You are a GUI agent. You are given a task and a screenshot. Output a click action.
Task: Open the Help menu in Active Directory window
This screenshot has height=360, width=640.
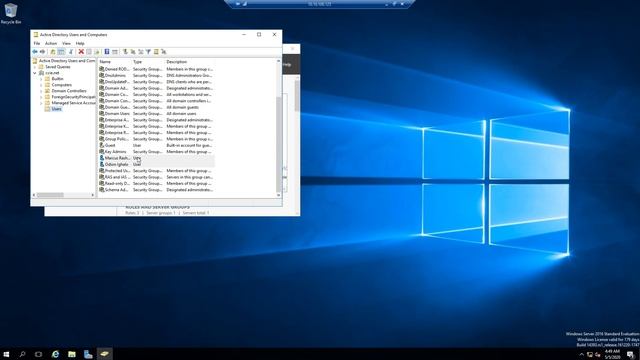coord(80,43)
